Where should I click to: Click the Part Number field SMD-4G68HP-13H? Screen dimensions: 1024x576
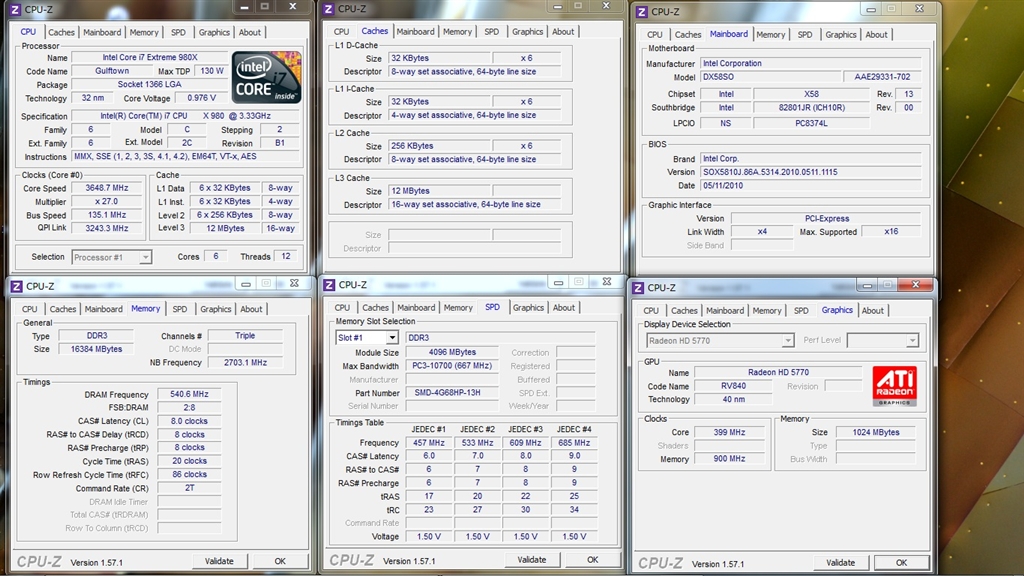[x=448, y=393]
